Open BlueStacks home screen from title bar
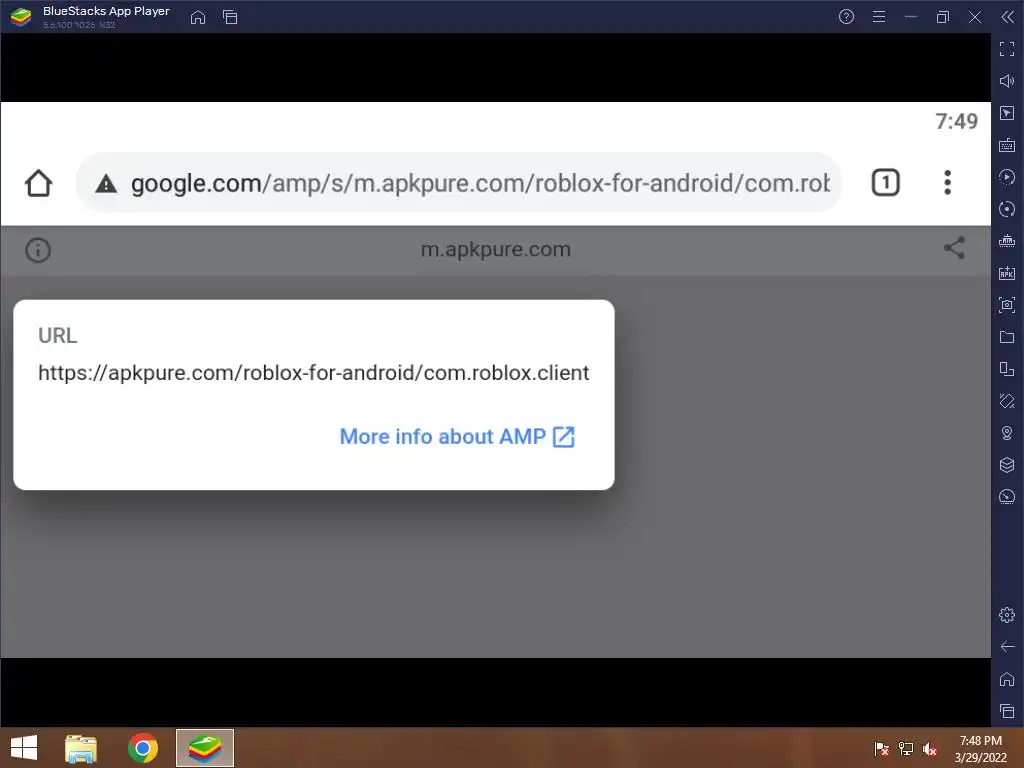The height and width of the screenshot is (768, 1024). [x=197, y=17]
